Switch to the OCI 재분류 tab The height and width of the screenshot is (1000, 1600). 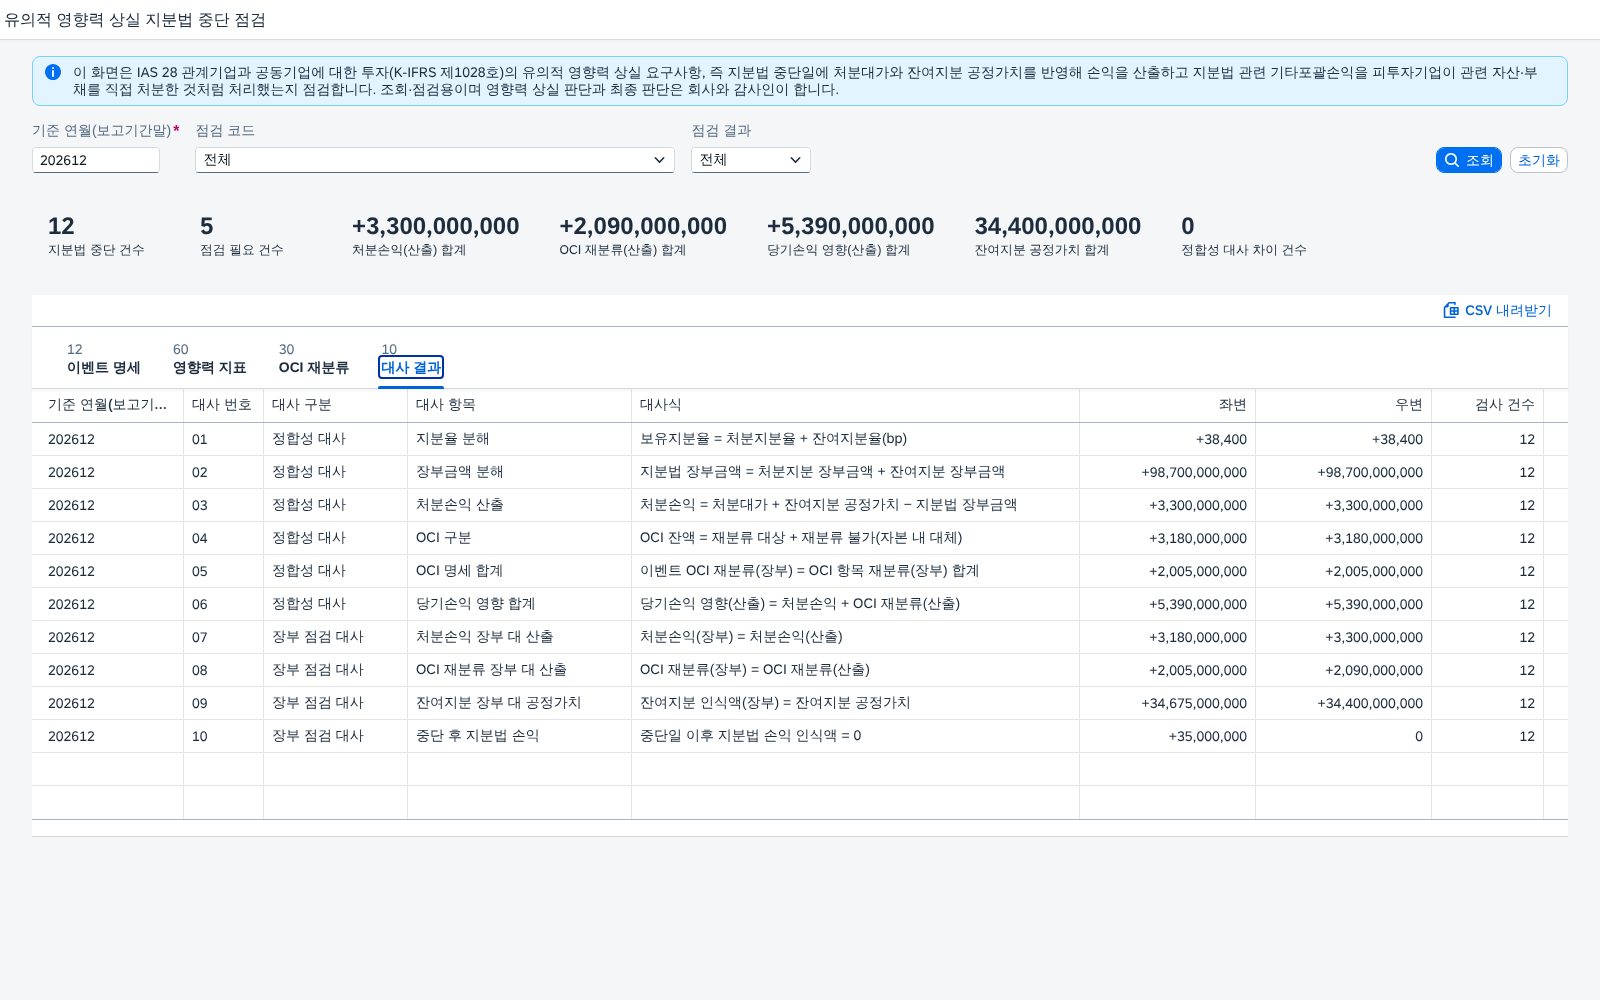tap(313, 367)
